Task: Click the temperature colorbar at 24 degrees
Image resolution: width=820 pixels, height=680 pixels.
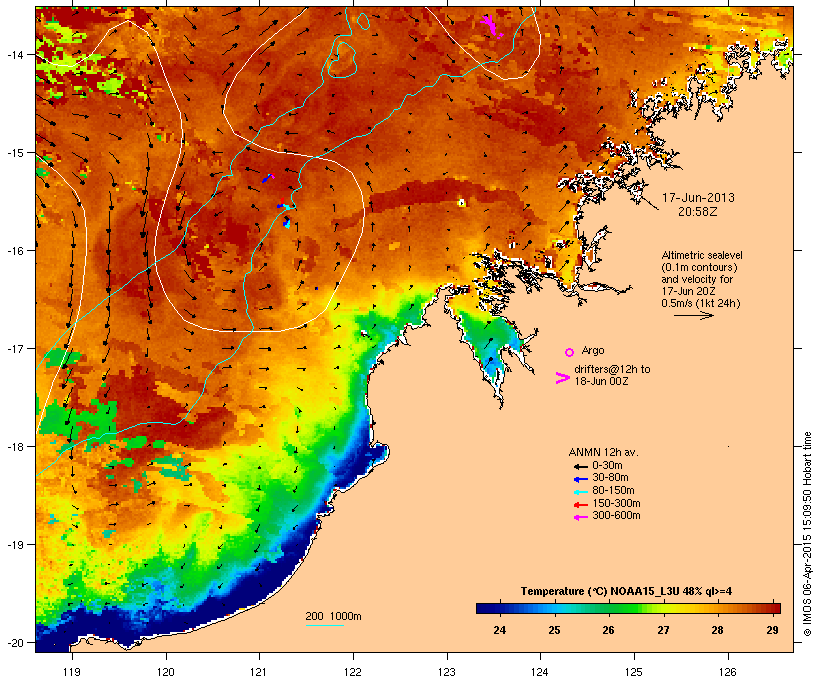Action: point(499,608)
